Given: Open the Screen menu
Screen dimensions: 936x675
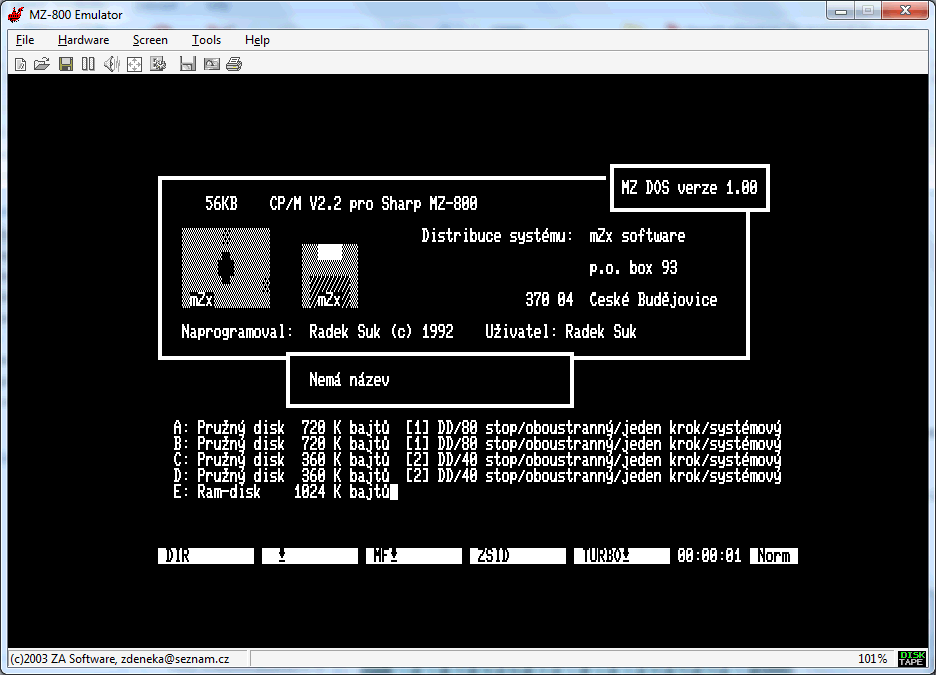Looking at the screenshot, I should tap(150, 40).
